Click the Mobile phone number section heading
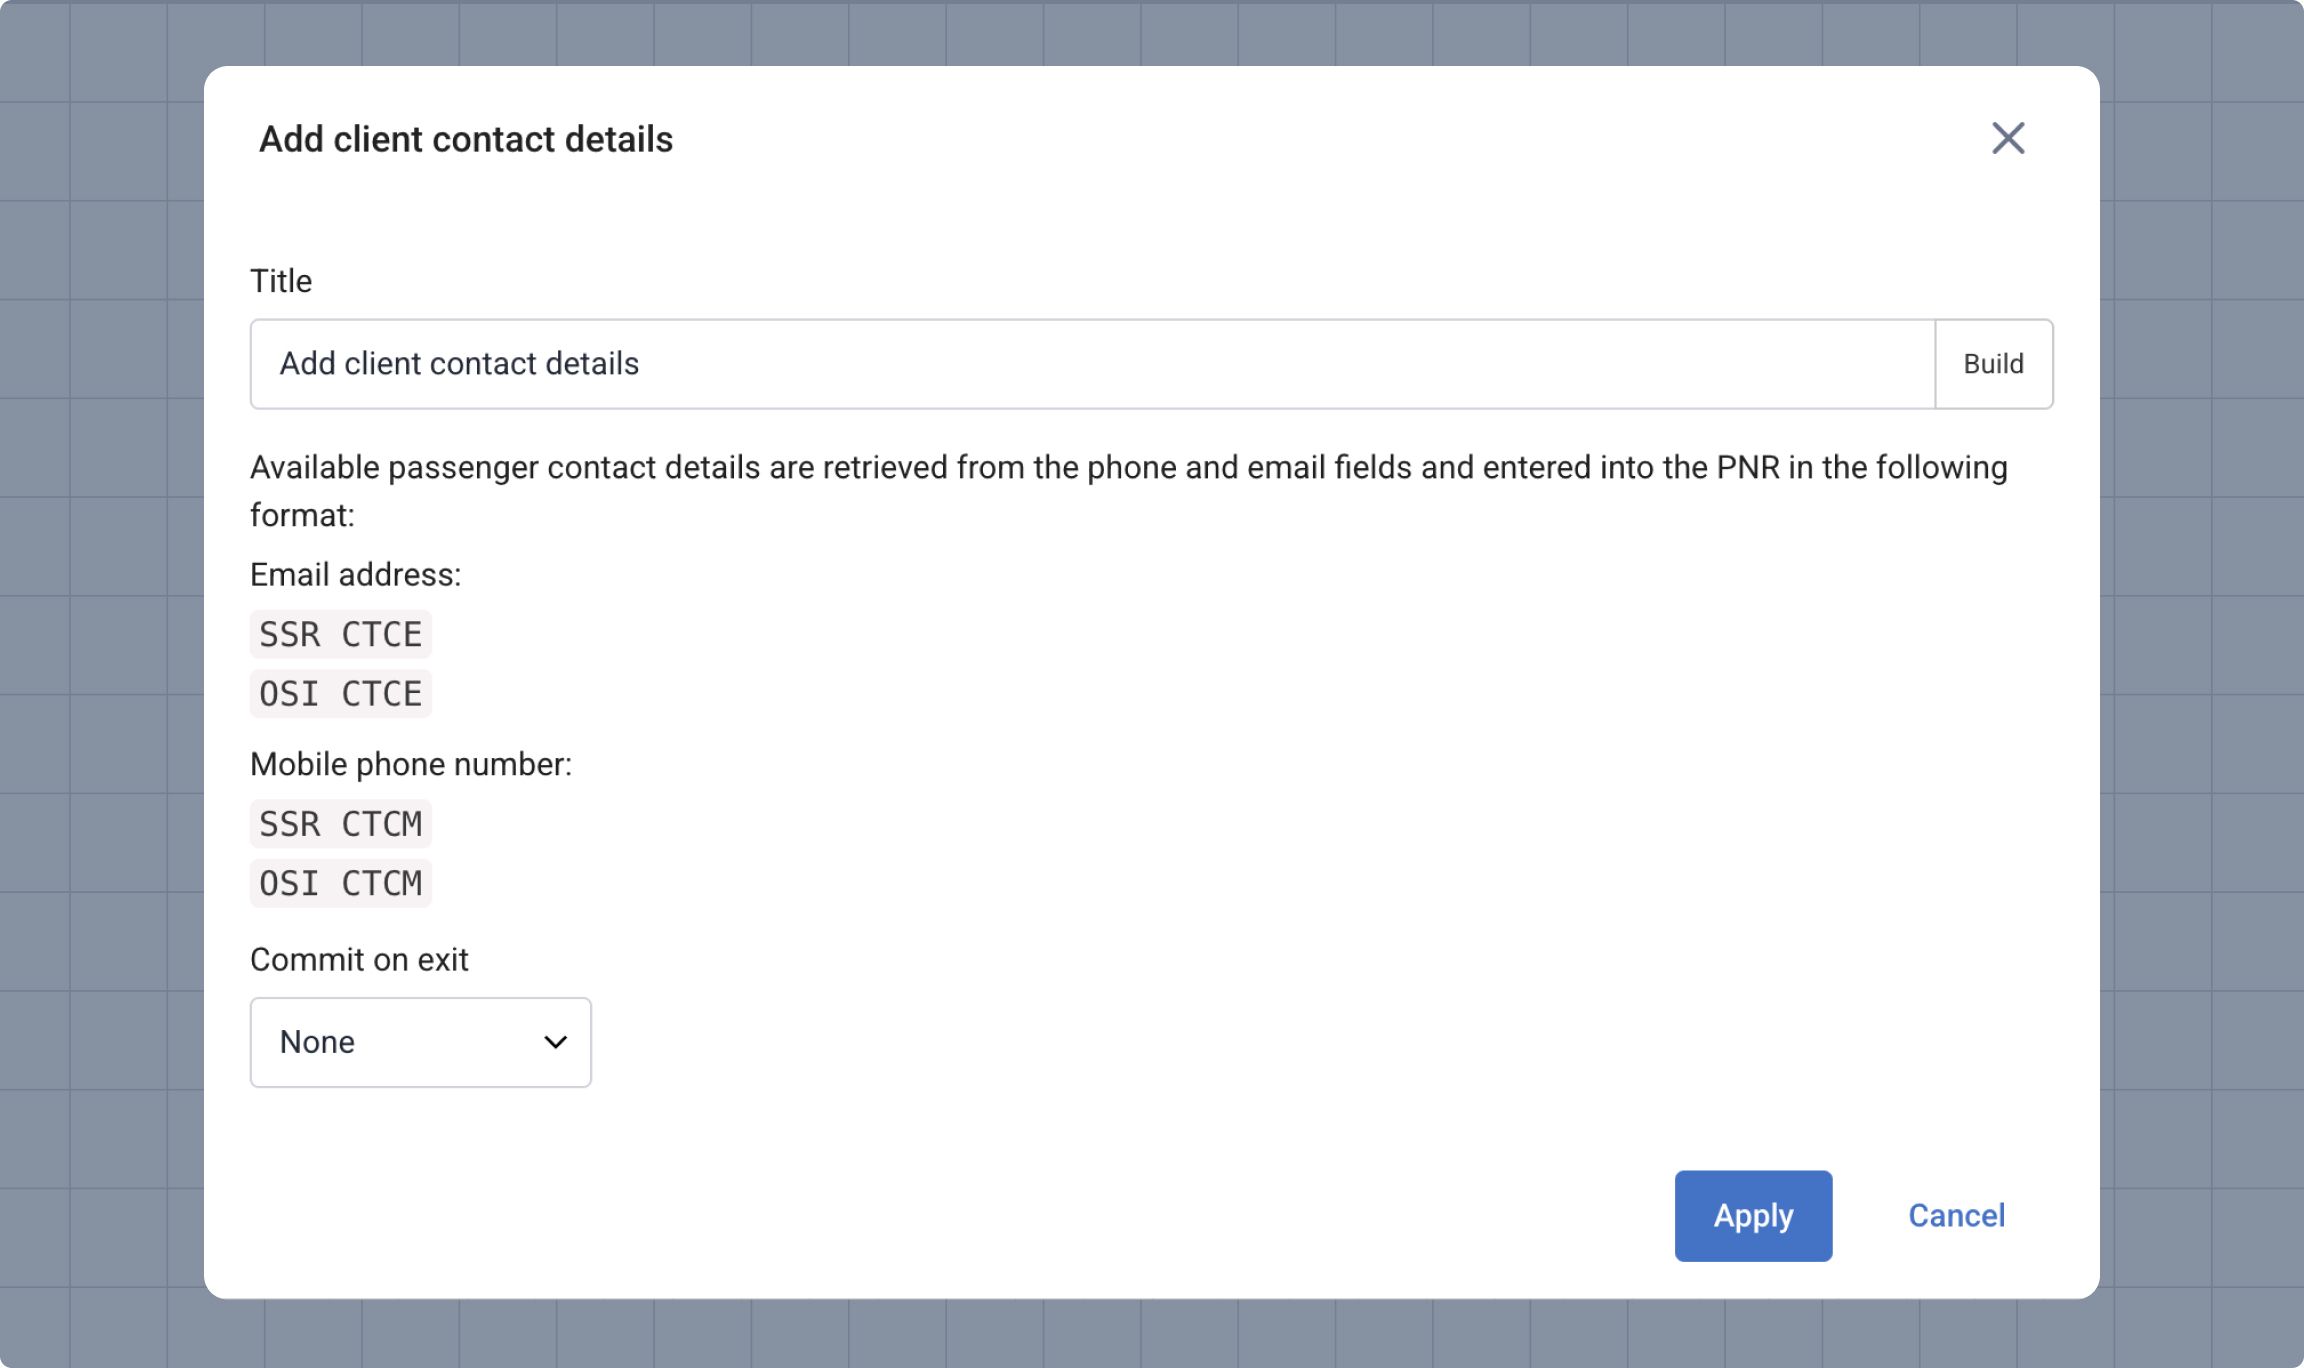Viewport: 2304px width, 1368px height. point(411,763)
